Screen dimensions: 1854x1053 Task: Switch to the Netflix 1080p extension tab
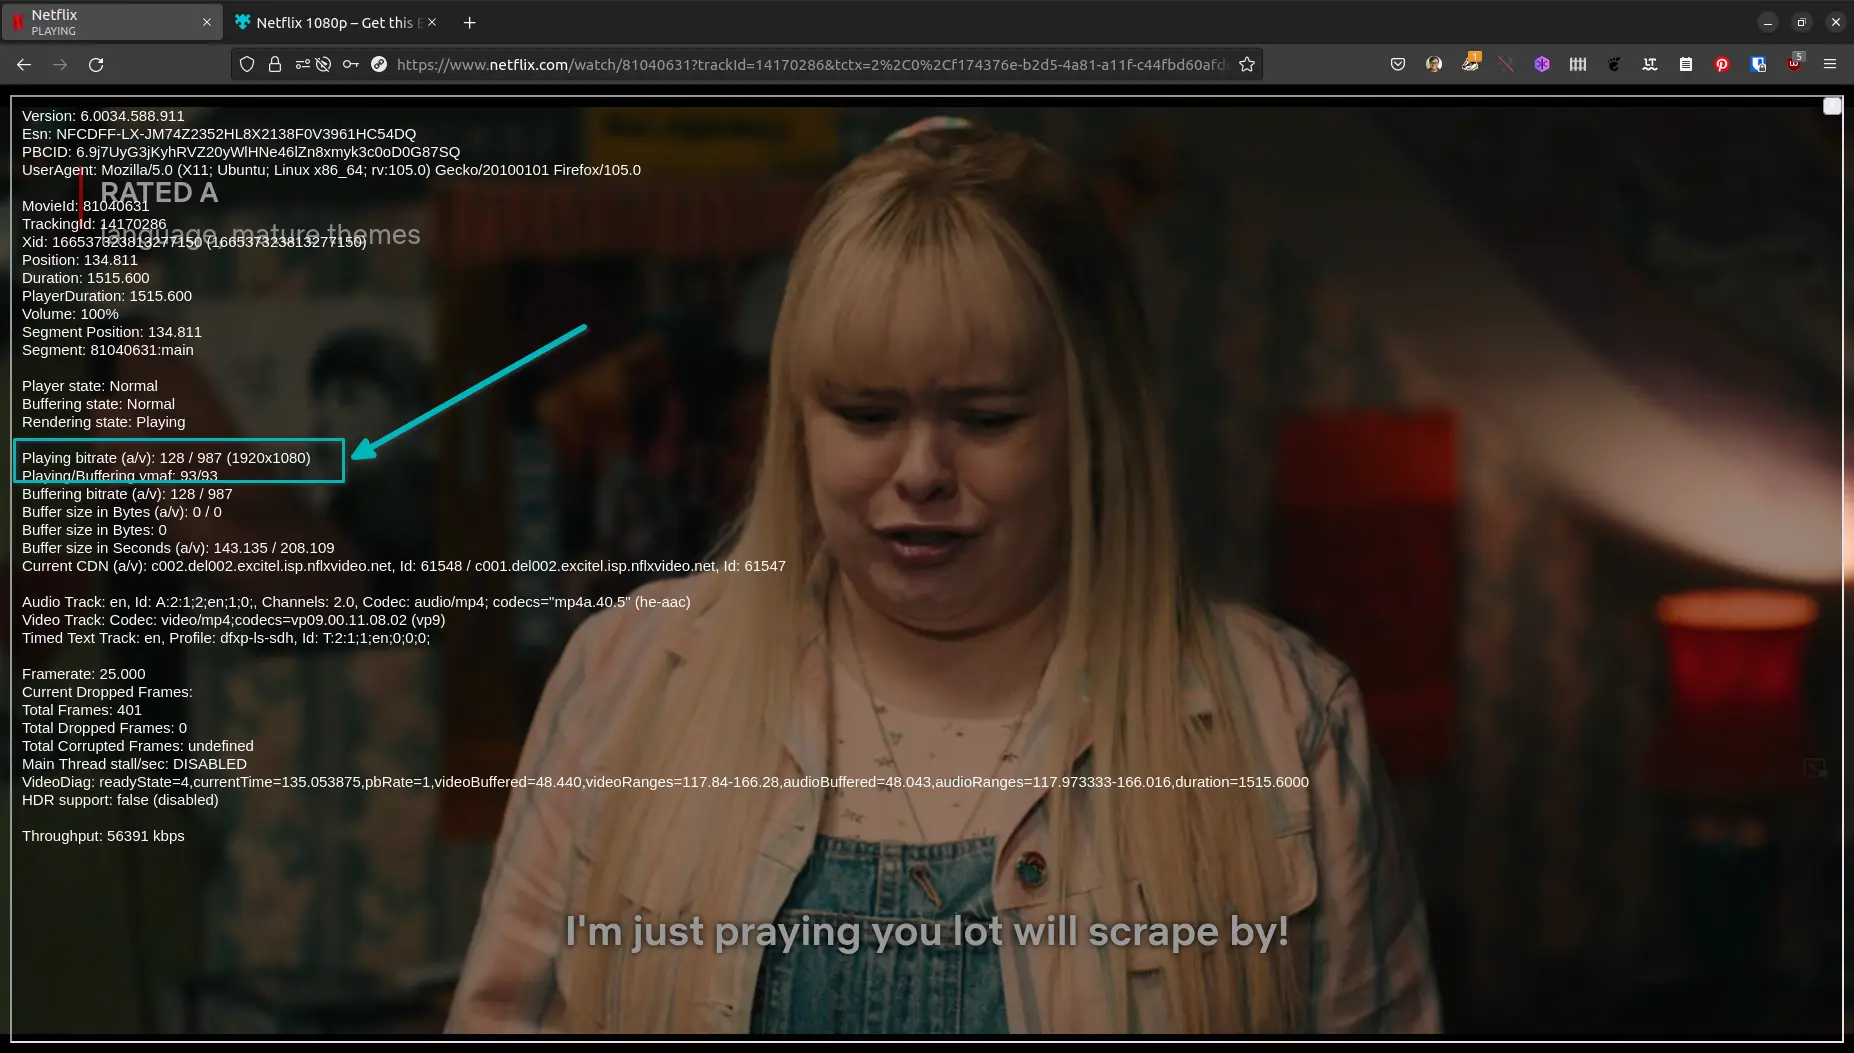pyautogui.click(x=335, y=22)
